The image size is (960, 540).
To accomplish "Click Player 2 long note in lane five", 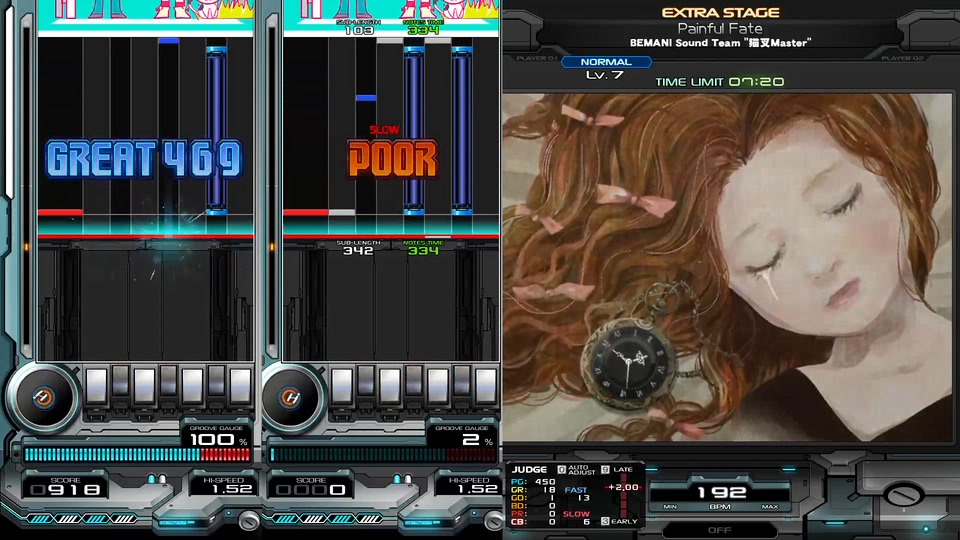I will point(413,130).
